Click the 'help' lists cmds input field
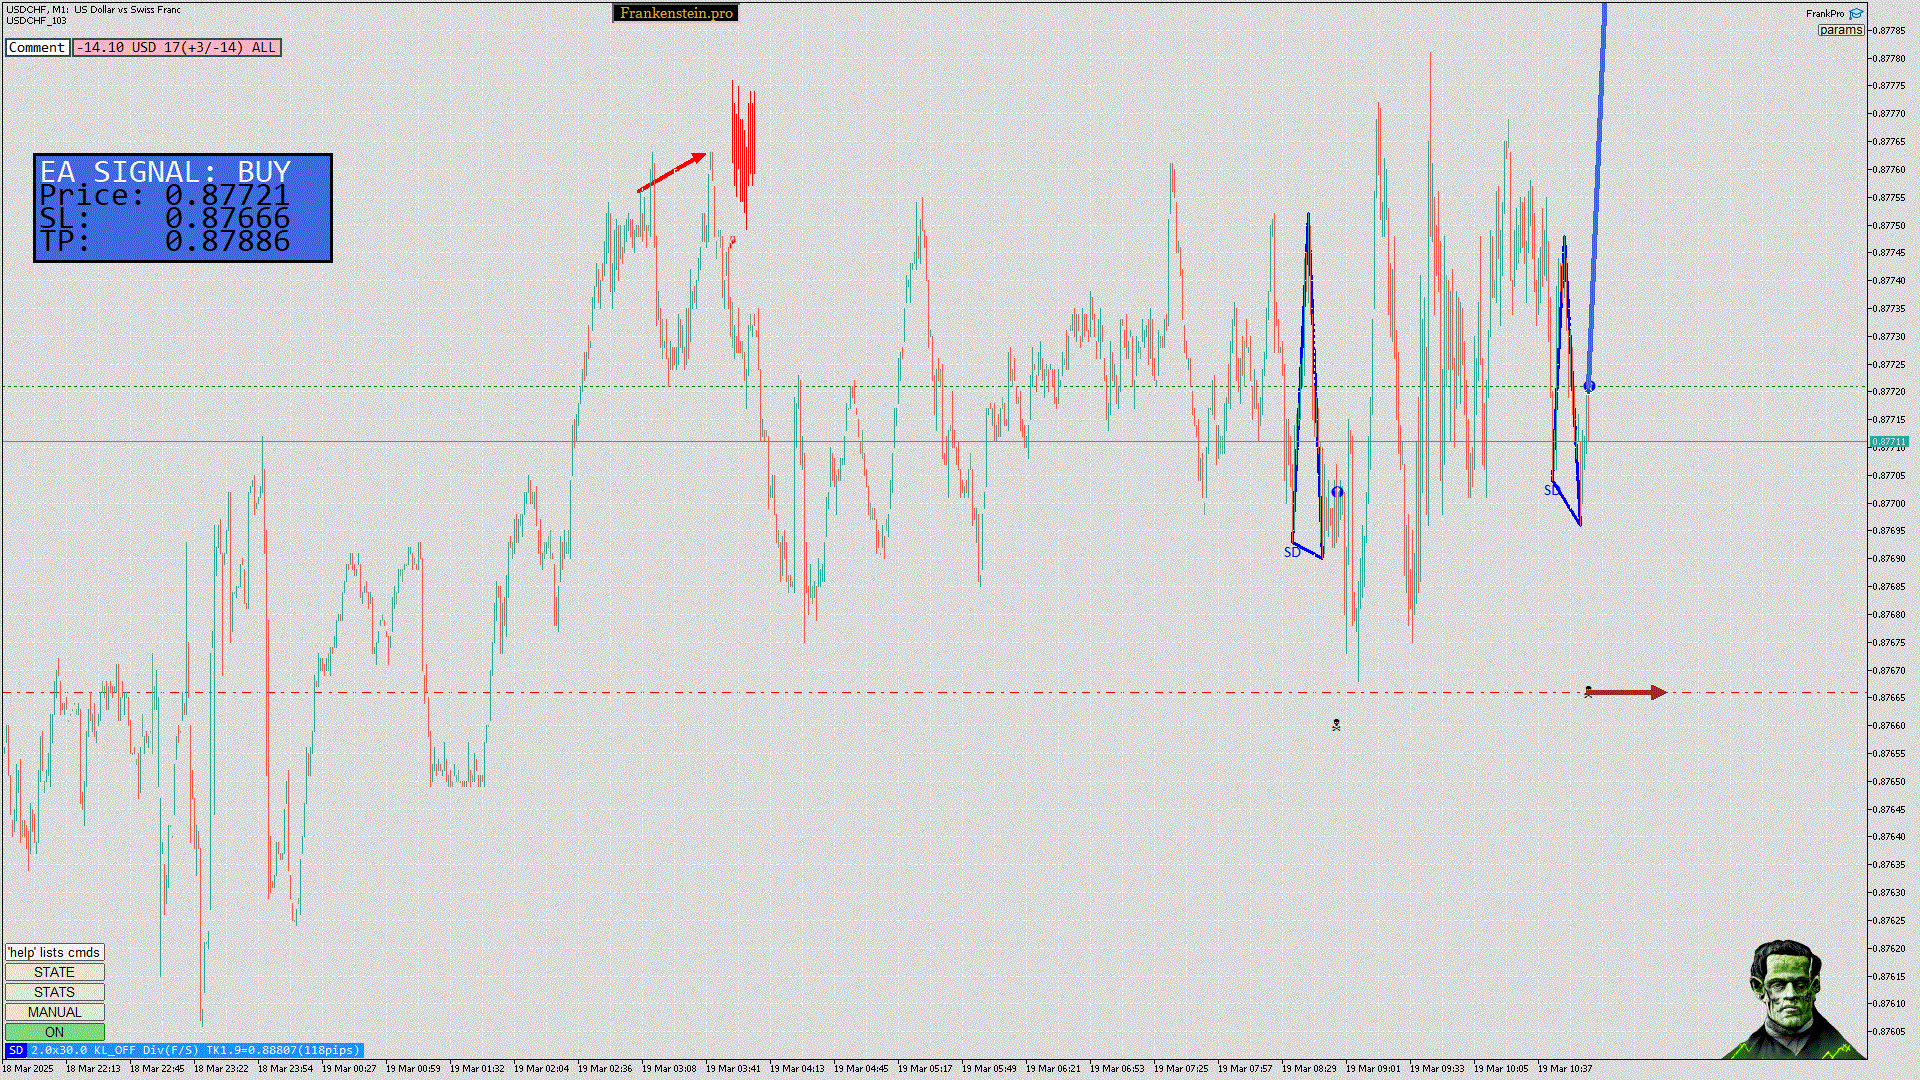The image size is (1920, 1080). [55, 952]
